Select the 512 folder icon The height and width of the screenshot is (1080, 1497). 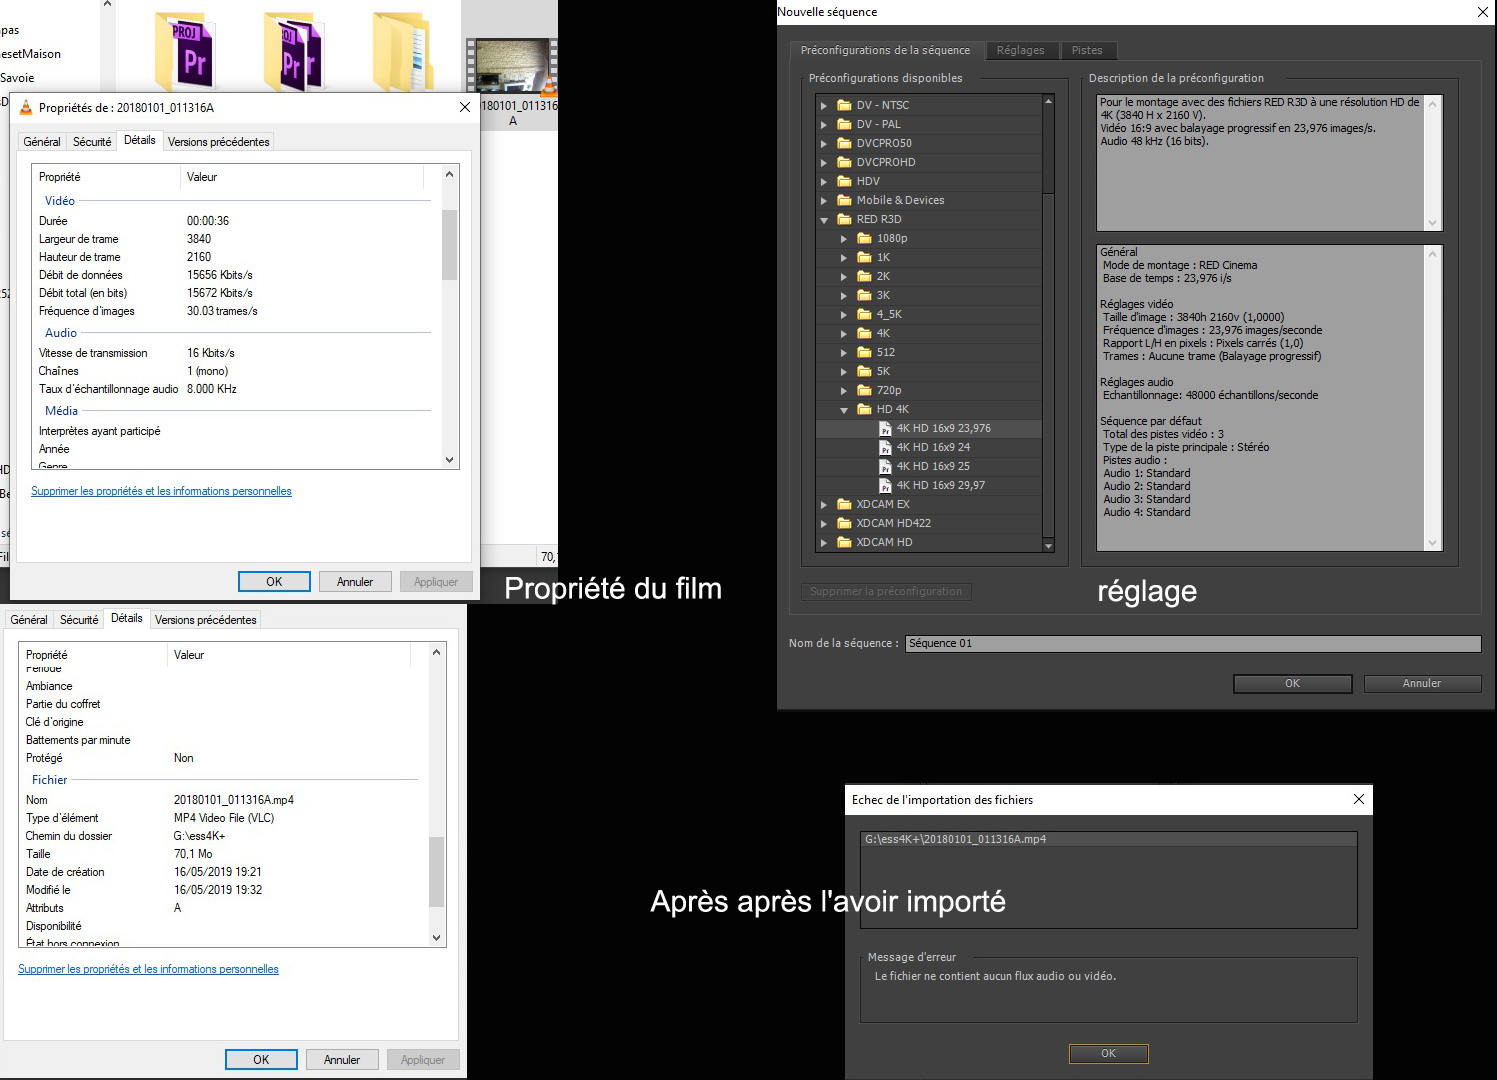[864, 352]
